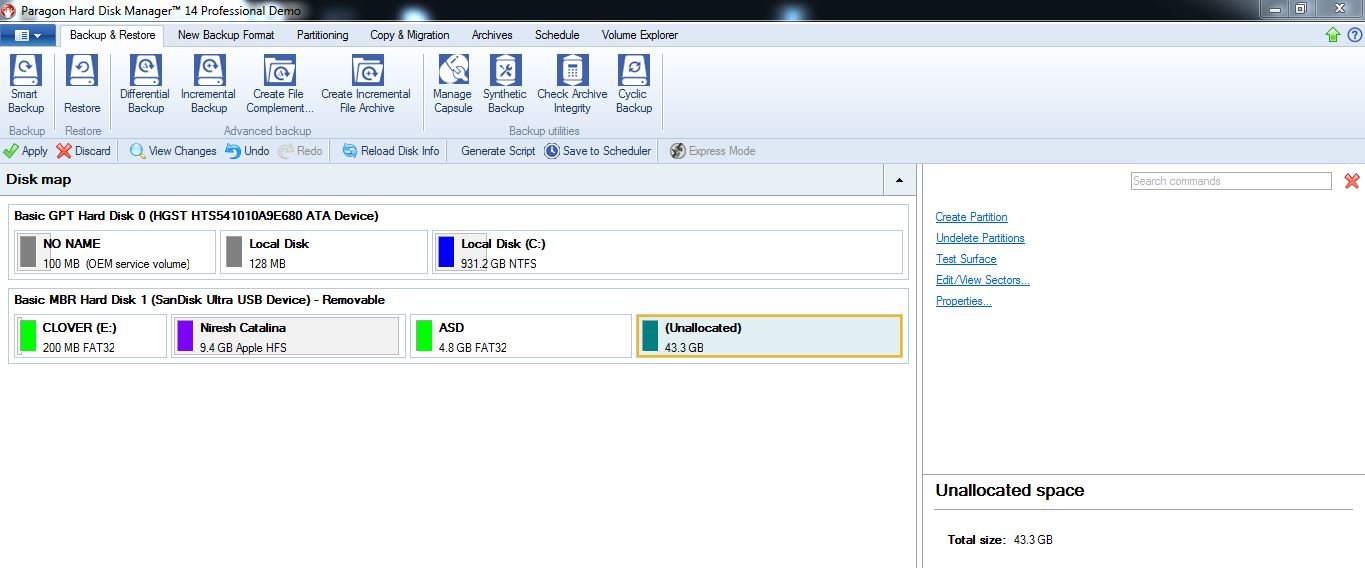Viewport: 1365px width, 568px height.
Task: Open the Test Surface link
Action: point(966,259)
